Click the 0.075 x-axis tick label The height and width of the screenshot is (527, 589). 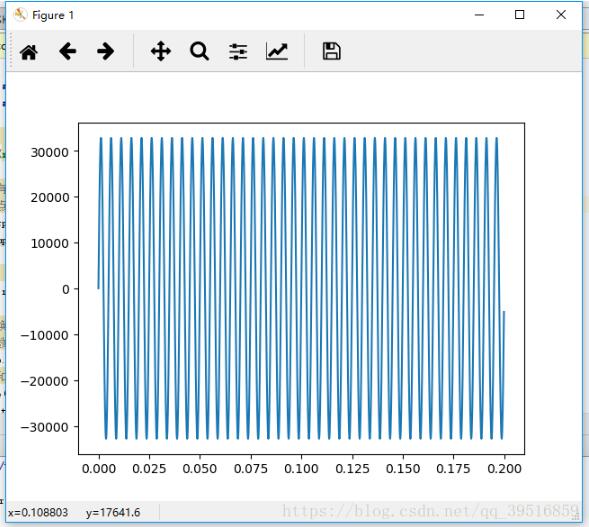251,469
